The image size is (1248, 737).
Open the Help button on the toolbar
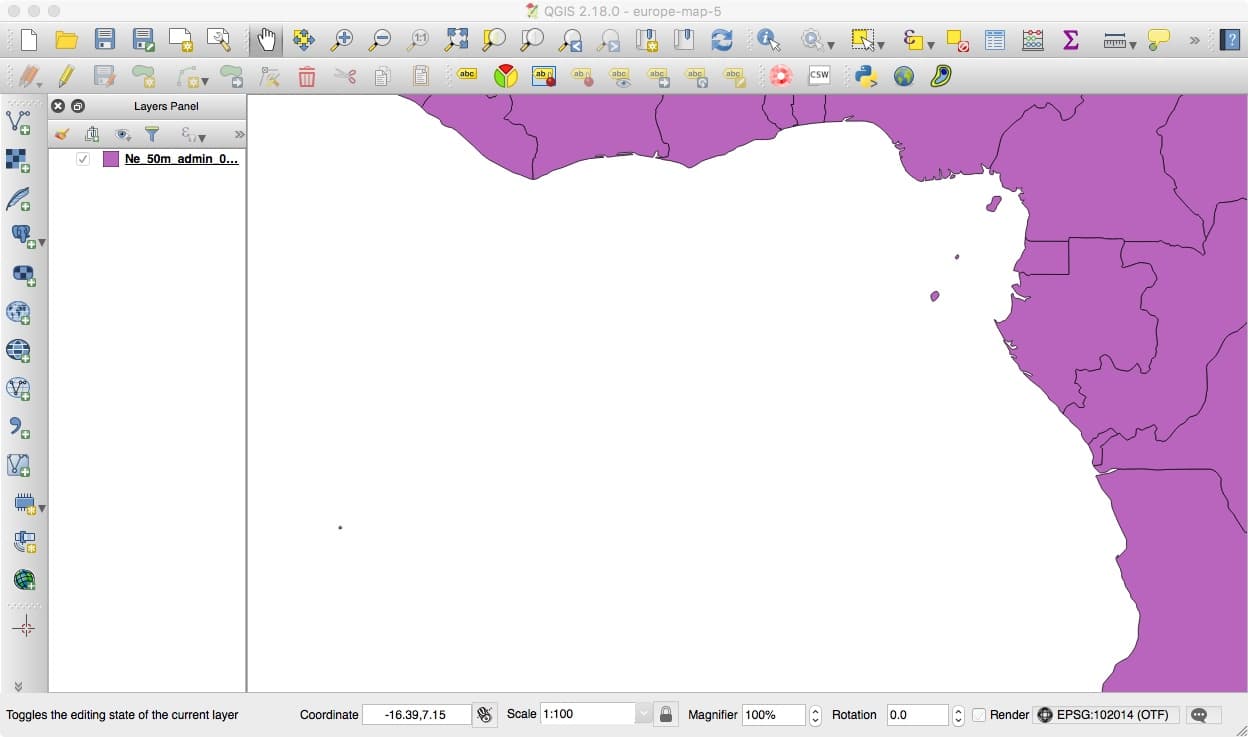click(1231, 40)
